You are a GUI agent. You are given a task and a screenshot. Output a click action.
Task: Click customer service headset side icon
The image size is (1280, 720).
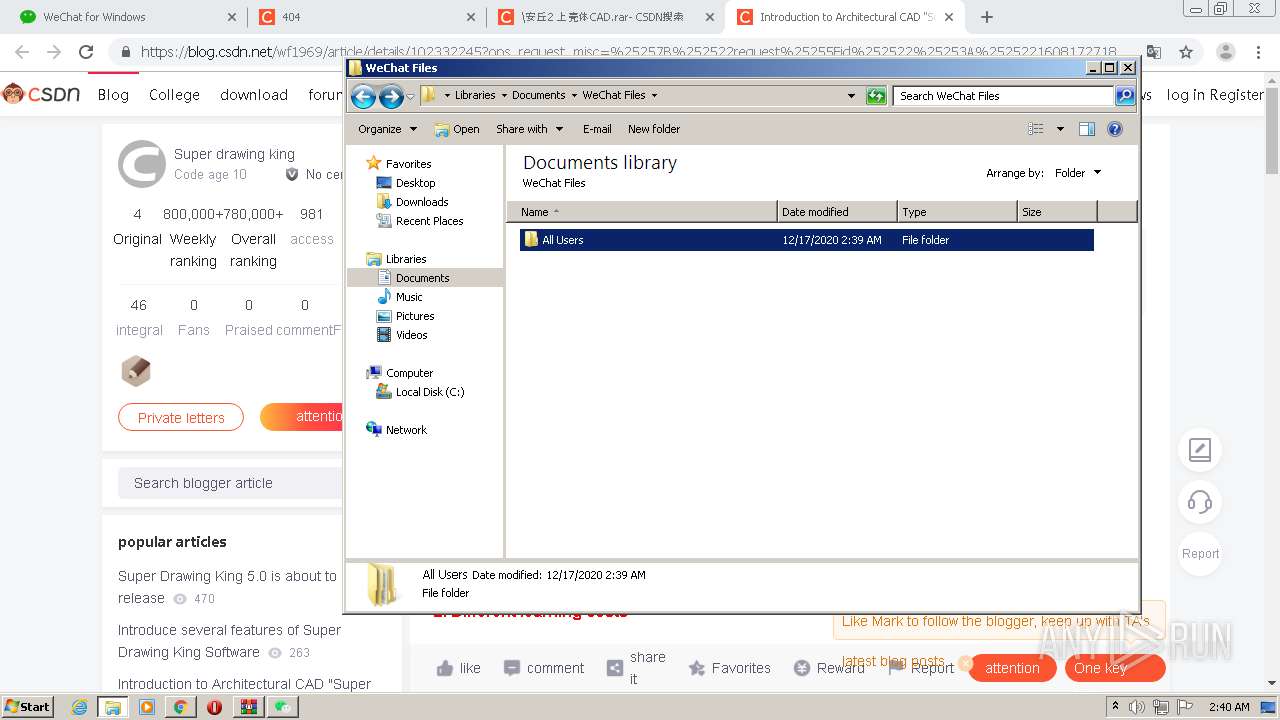[x=1200, y=502]
